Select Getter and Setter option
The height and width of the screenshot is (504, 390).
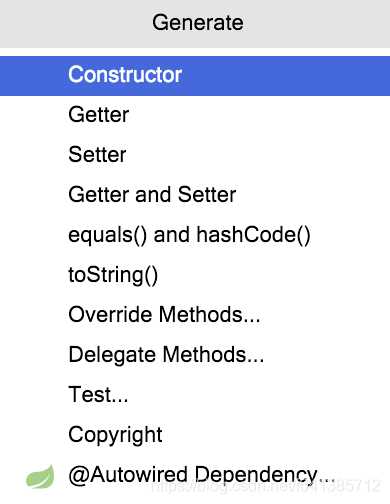[x=195, y=195]
